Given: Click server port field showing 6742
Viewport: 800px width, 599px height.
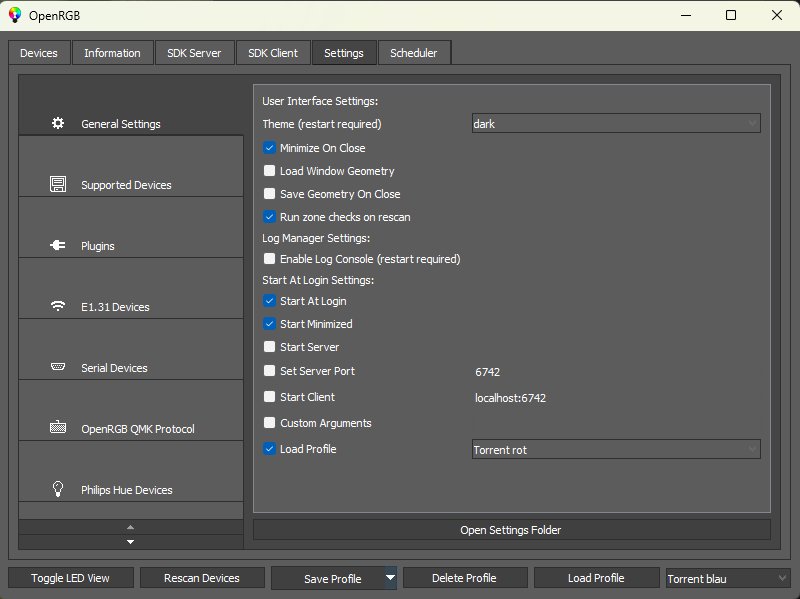Looking at the screenshot, I should coord(616,372).
